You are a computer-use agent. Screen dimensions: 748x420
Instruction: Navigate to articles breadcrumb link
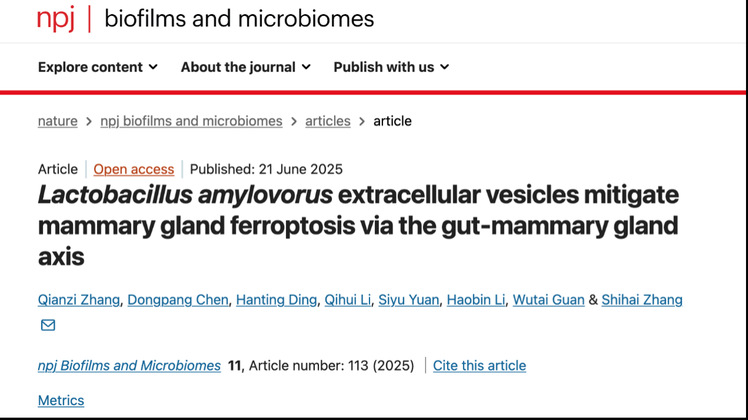(328, 121)
